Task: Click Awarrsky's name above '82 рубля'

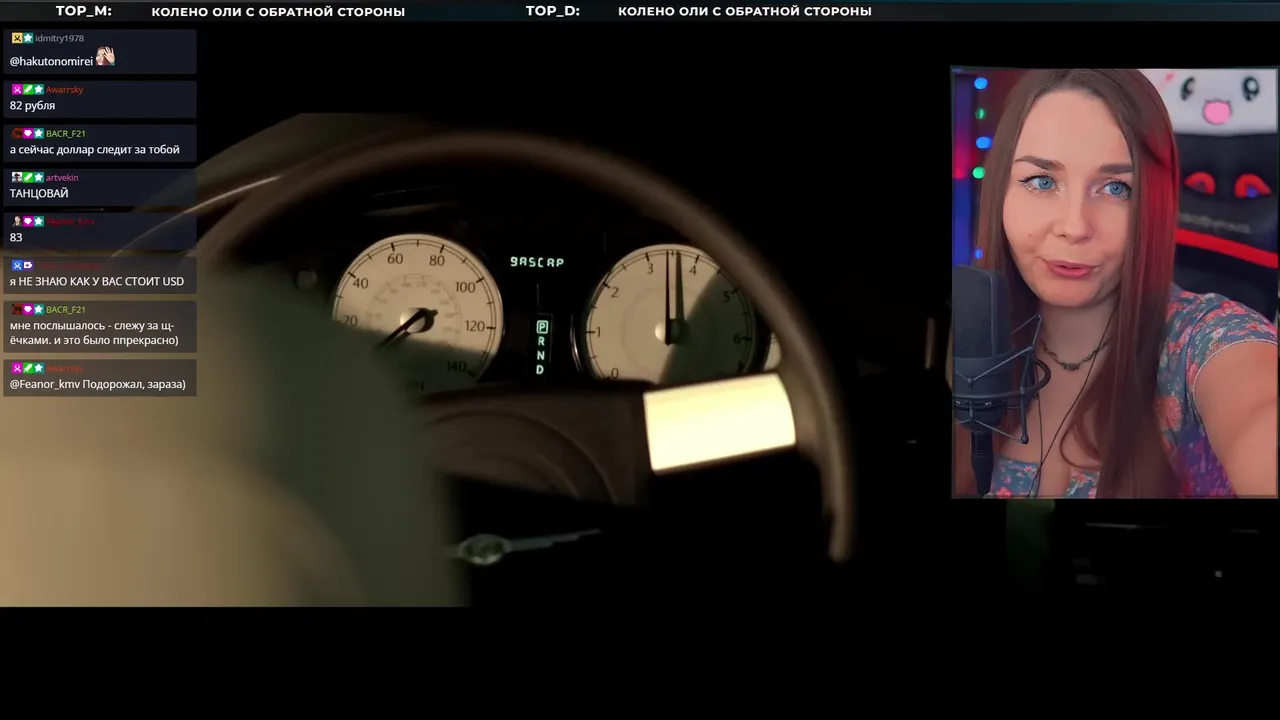Action: [x=64, y=90]
